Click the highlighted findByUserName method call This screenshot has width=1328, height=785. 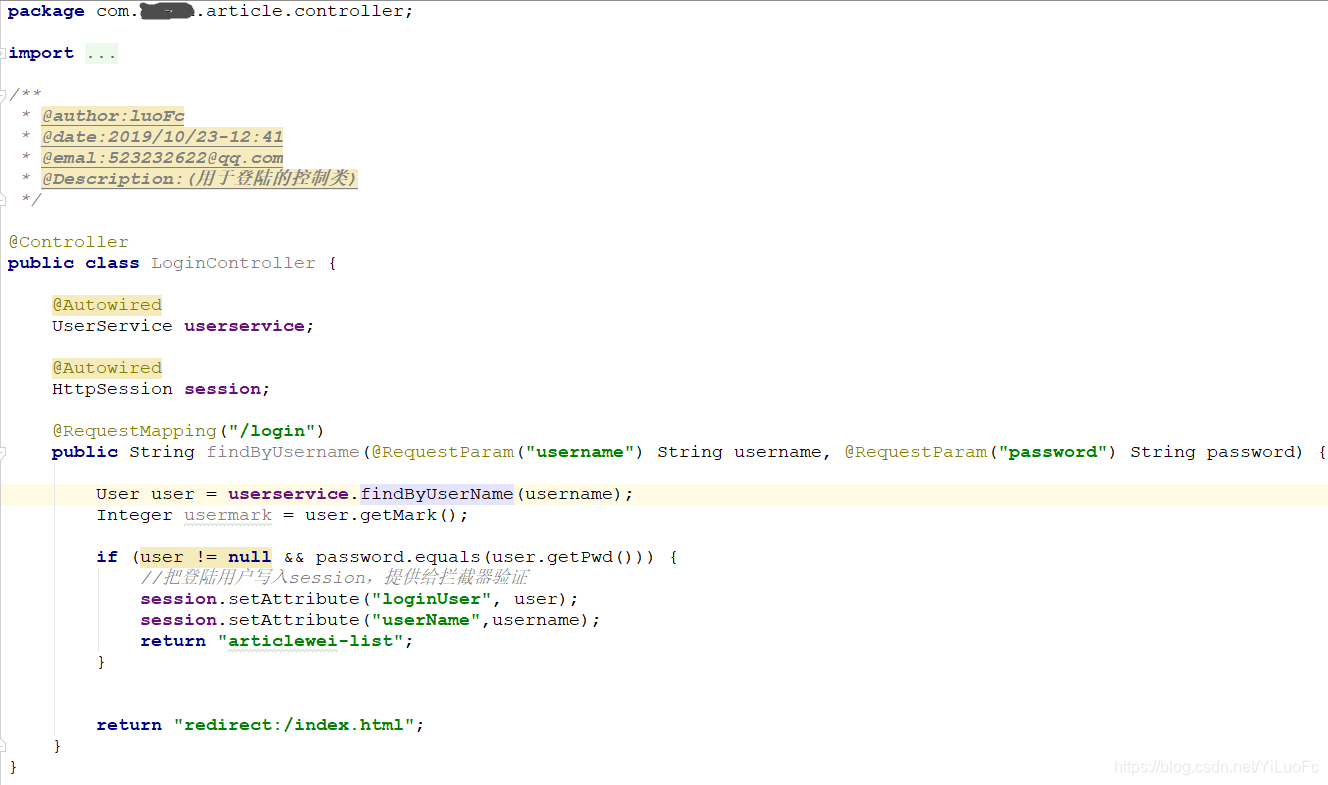[437, 494]
